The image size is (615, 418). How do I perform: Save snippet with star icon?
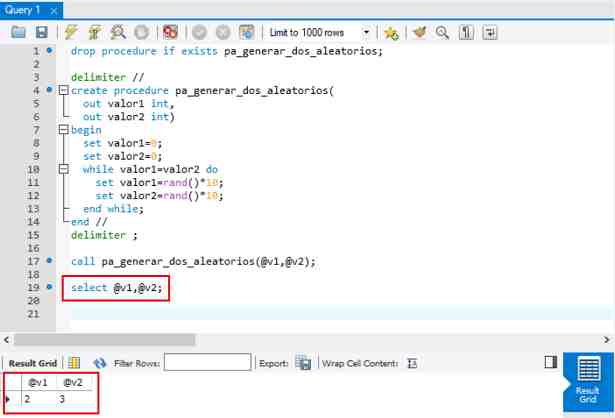tap(391, 33)
